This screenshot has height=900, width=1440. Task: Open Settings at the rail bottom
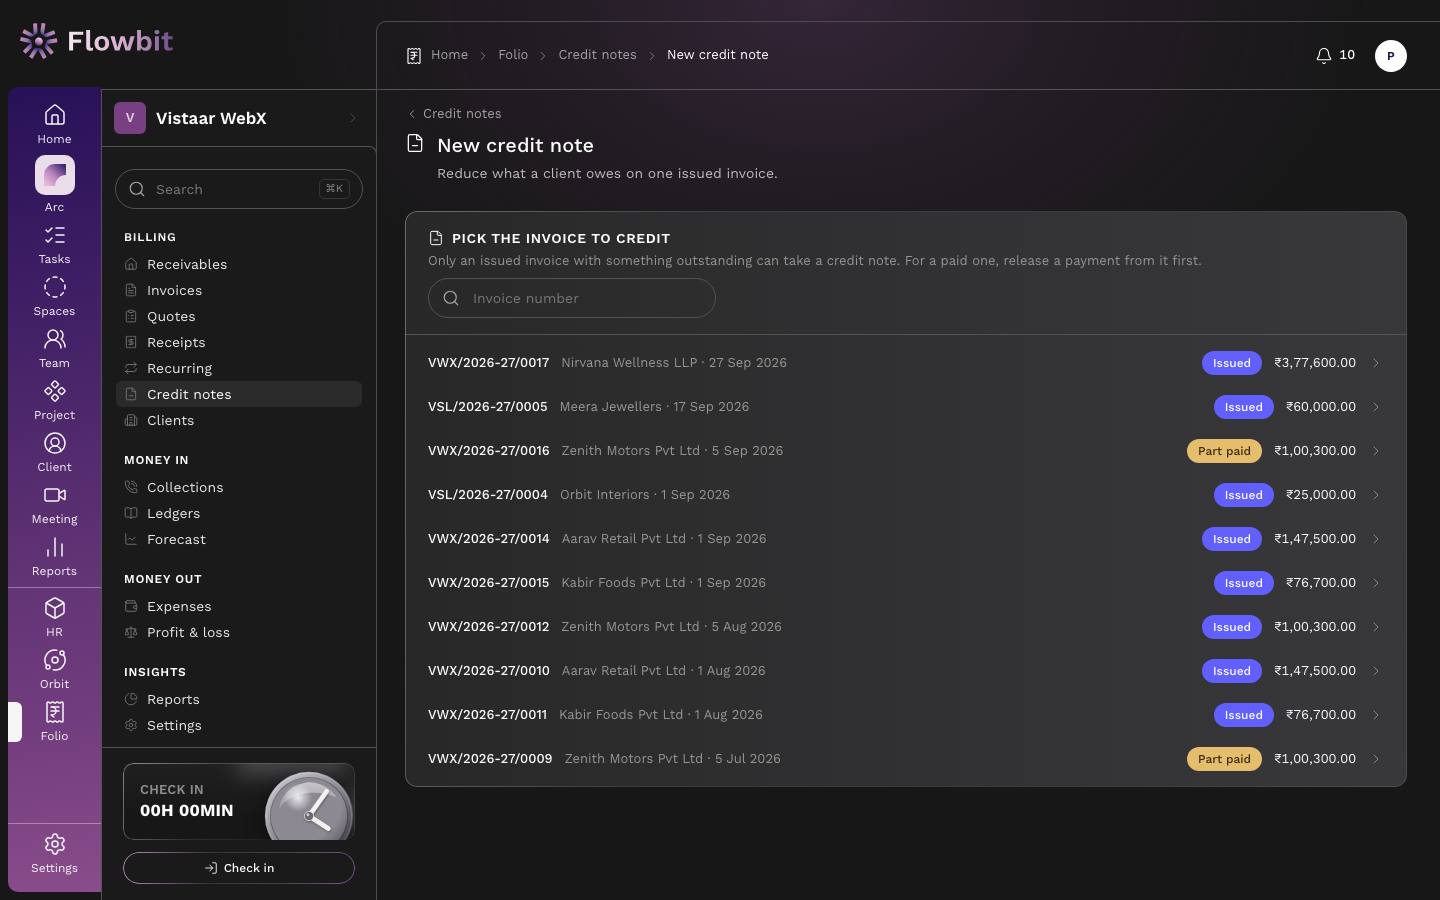pos(54,854)
